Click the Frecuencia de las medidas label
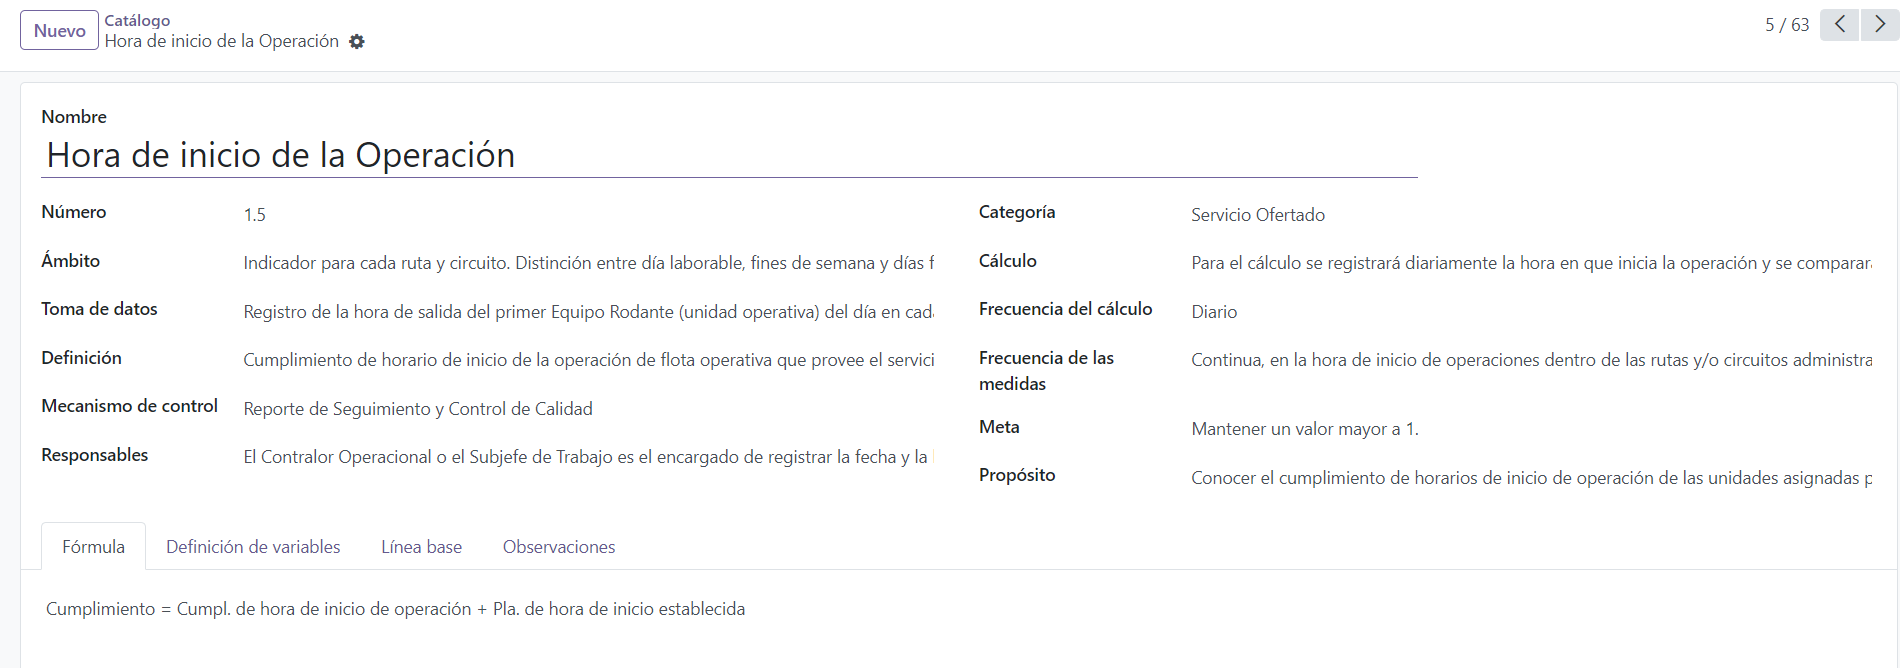Screen dimensions: 1900x668 click(1046, 371)
